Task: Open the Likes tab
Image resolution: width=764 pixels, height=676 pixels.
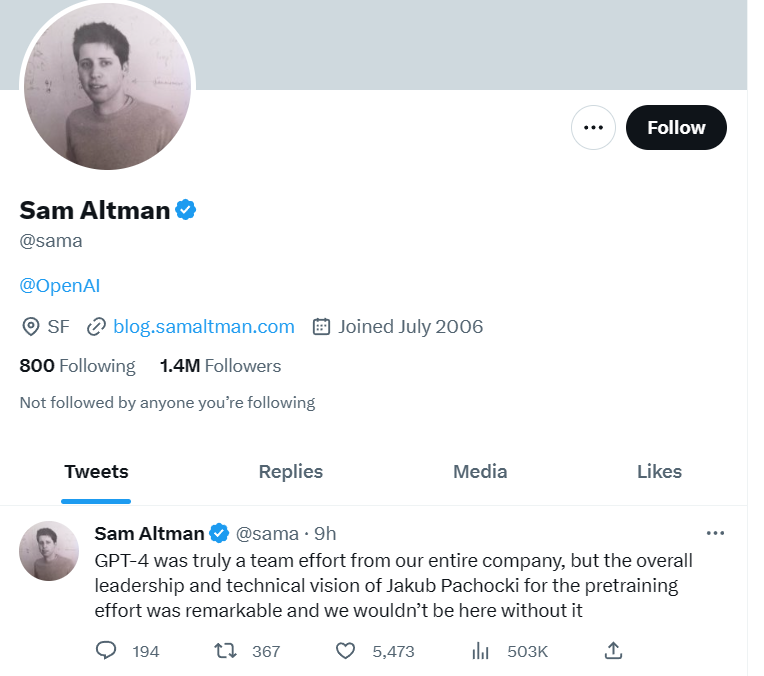Action: [659, 472]
